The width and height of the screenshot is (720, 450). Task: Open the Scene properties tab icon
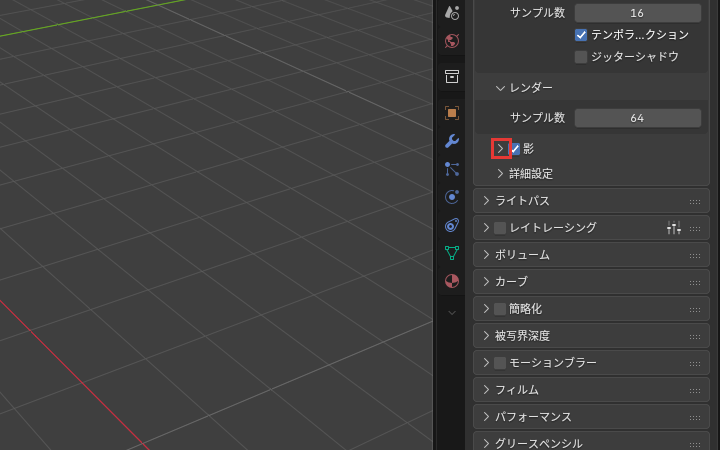coord(452,13)
